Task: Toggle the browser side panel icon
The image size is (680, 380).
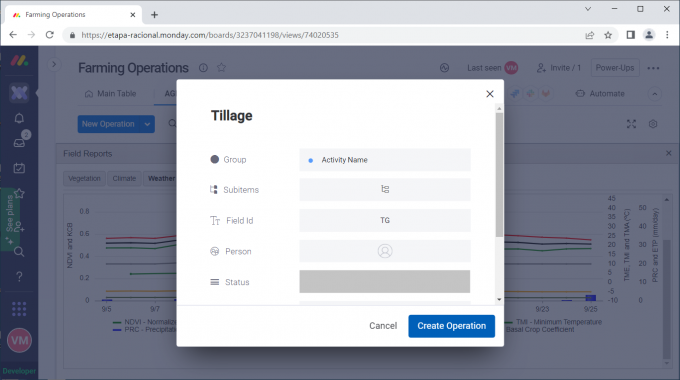Action: pyautogui.click(x=631, y=35)
